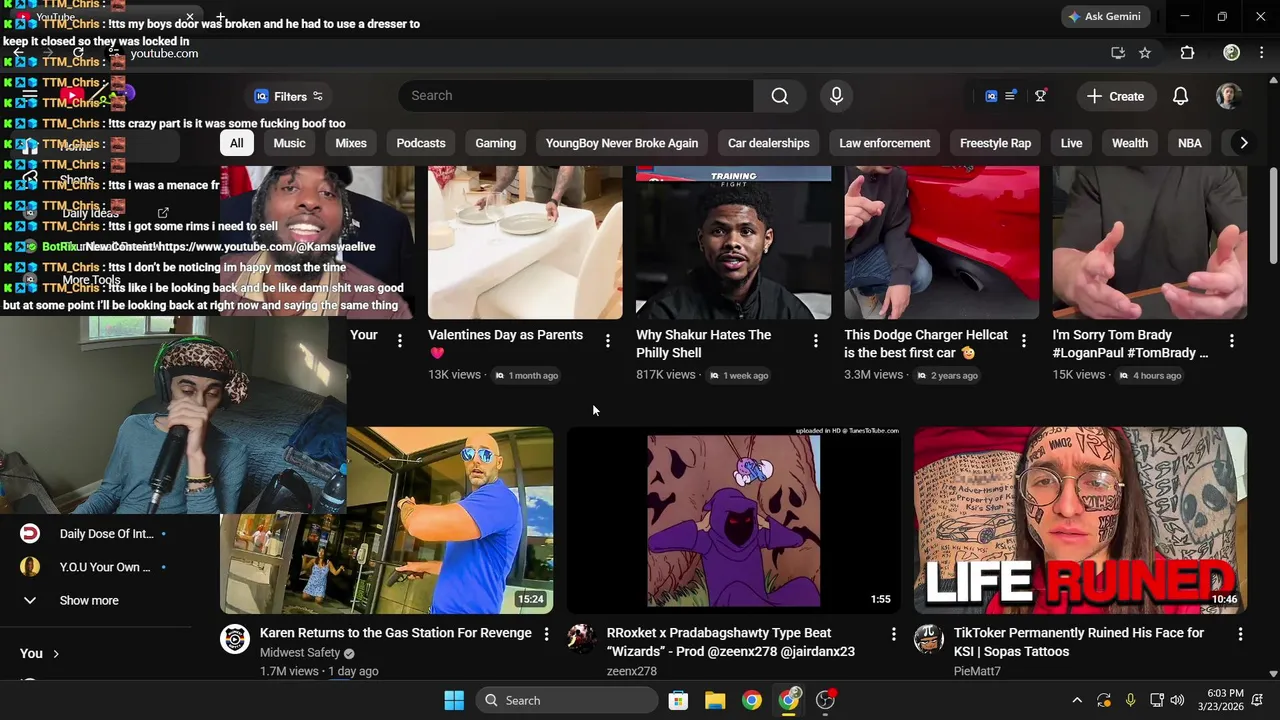Open LIFE RUINED video thumbnail
The width and height of the screenshot is (1280, 720).
click(1080, 520)
